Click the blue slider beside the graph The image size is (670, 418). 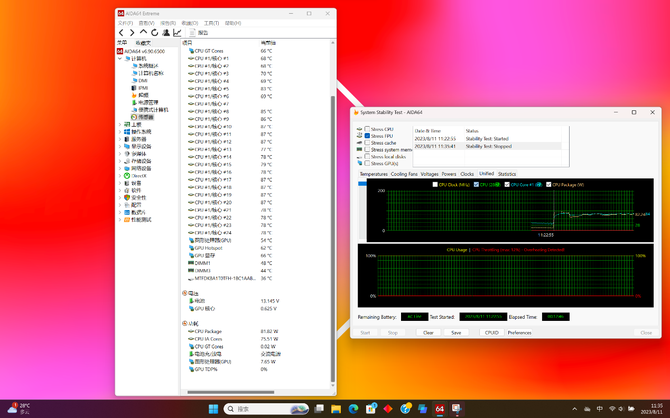tap(362, 184)
